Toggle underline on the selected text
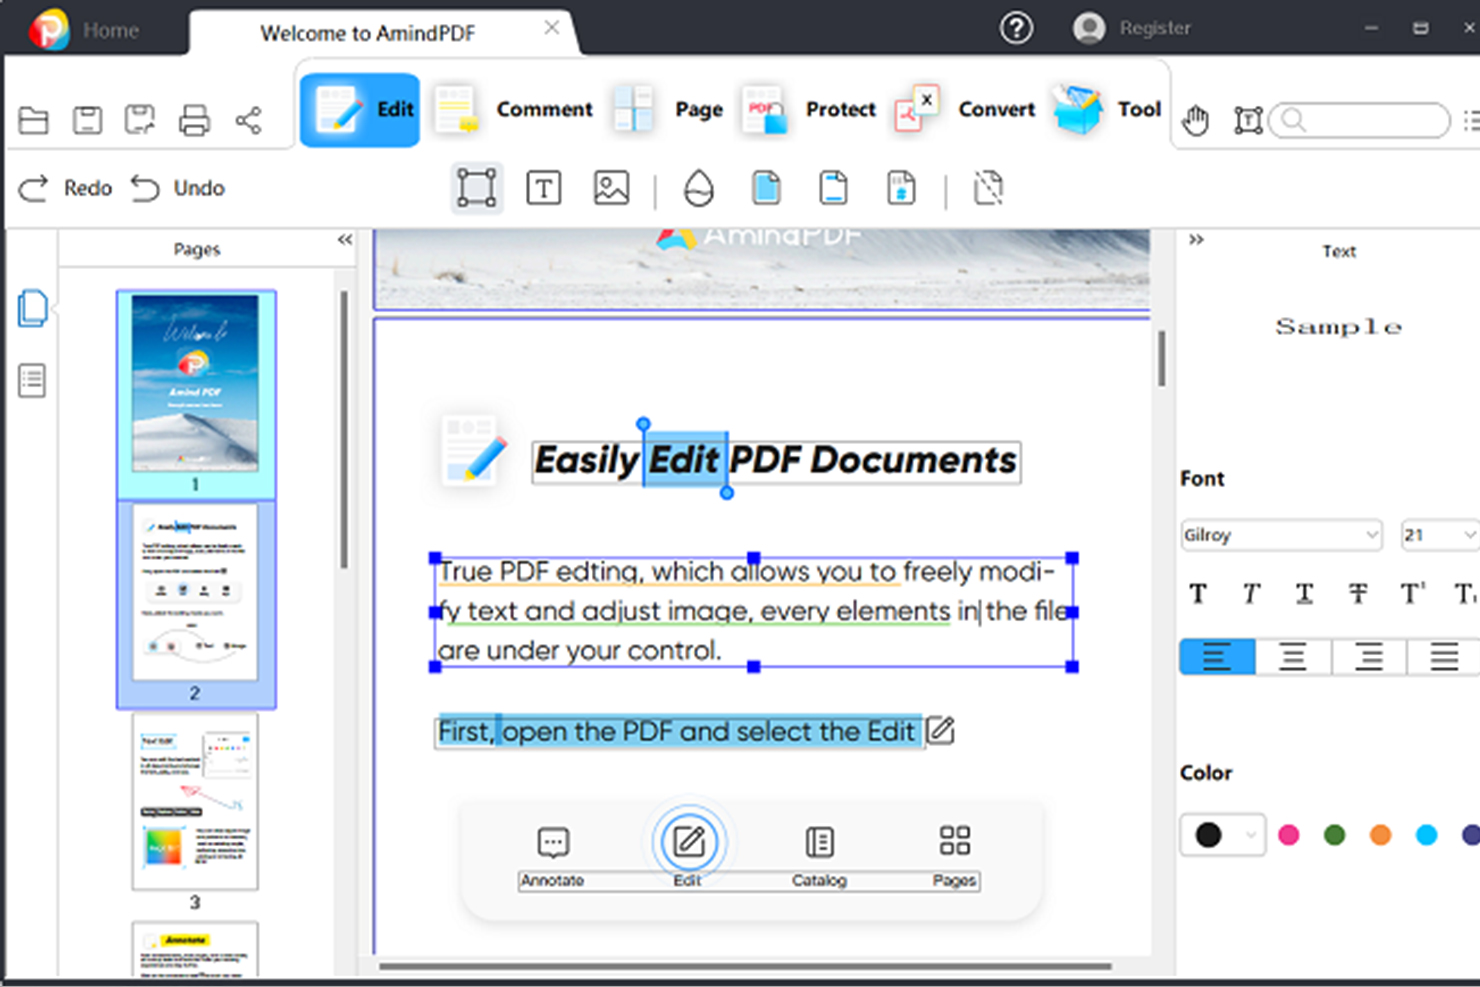The image size is (1480, 987). (1304, 593)
